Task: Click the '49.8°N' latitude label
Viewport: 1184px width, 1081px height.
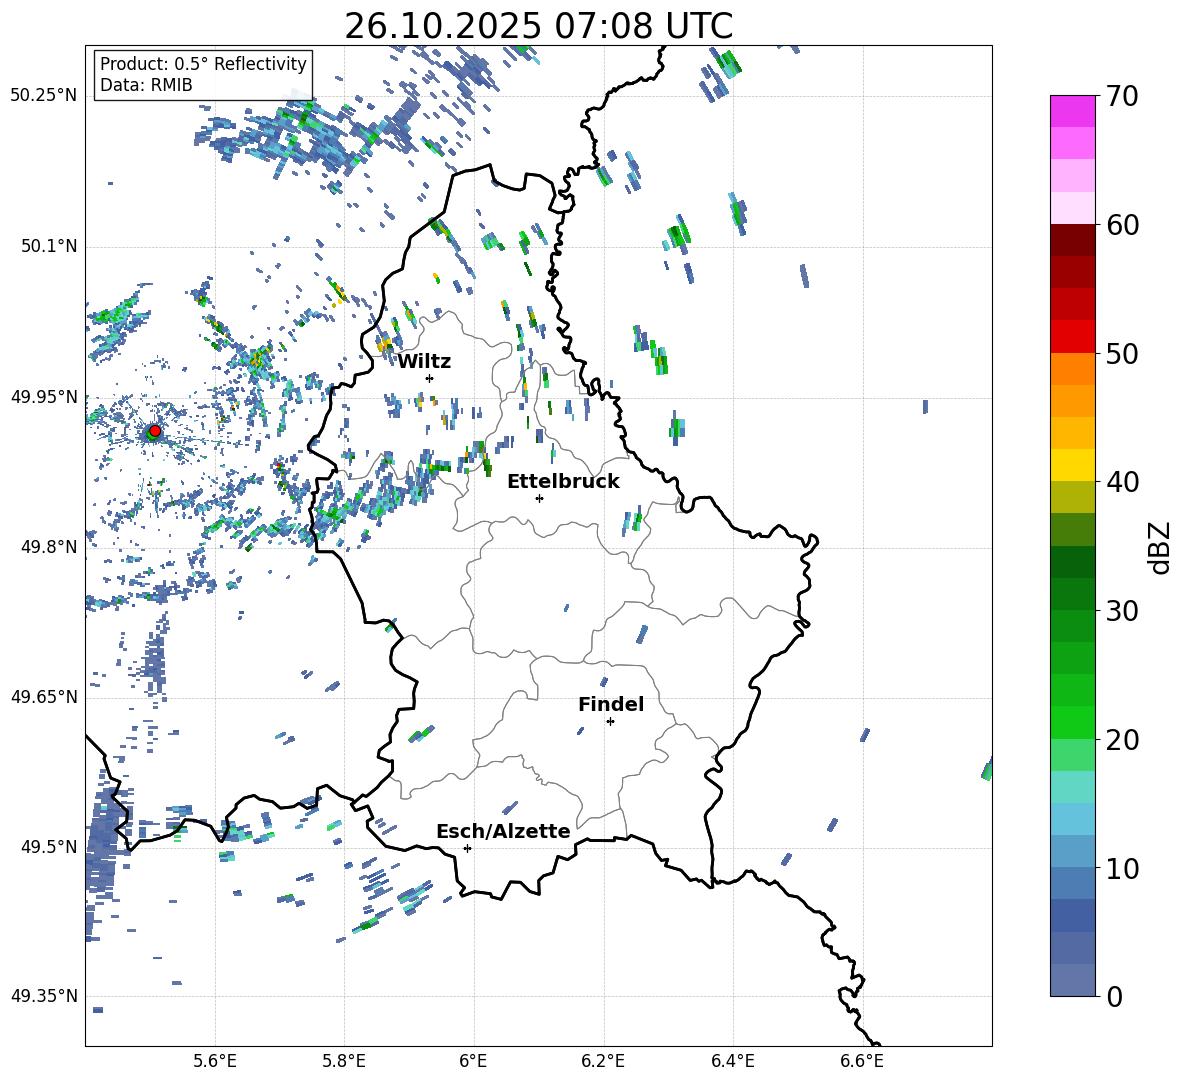Action: [x=49, y=547]
